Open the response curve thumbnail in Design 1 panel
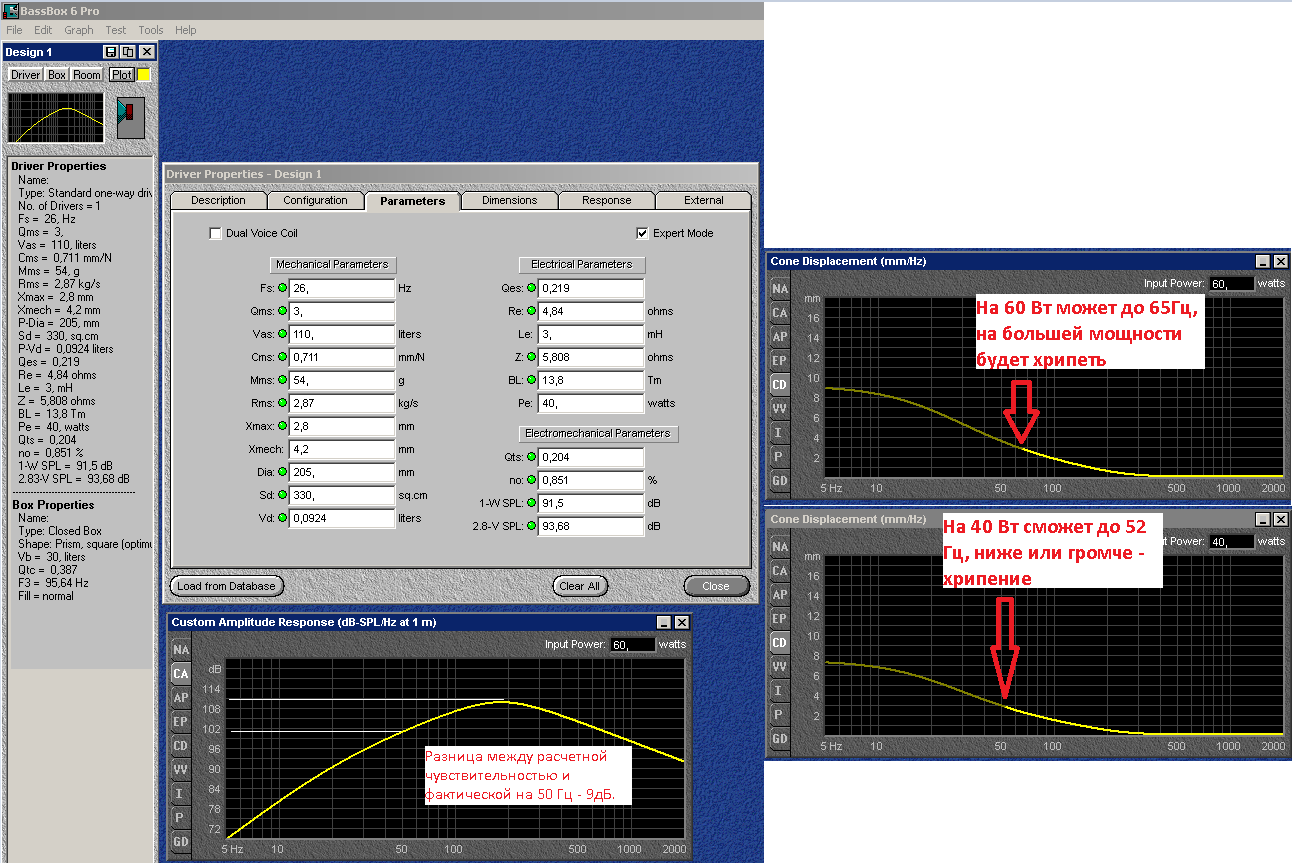The image size is (1292, 863). pyautogui.click(x=56, y=117)
